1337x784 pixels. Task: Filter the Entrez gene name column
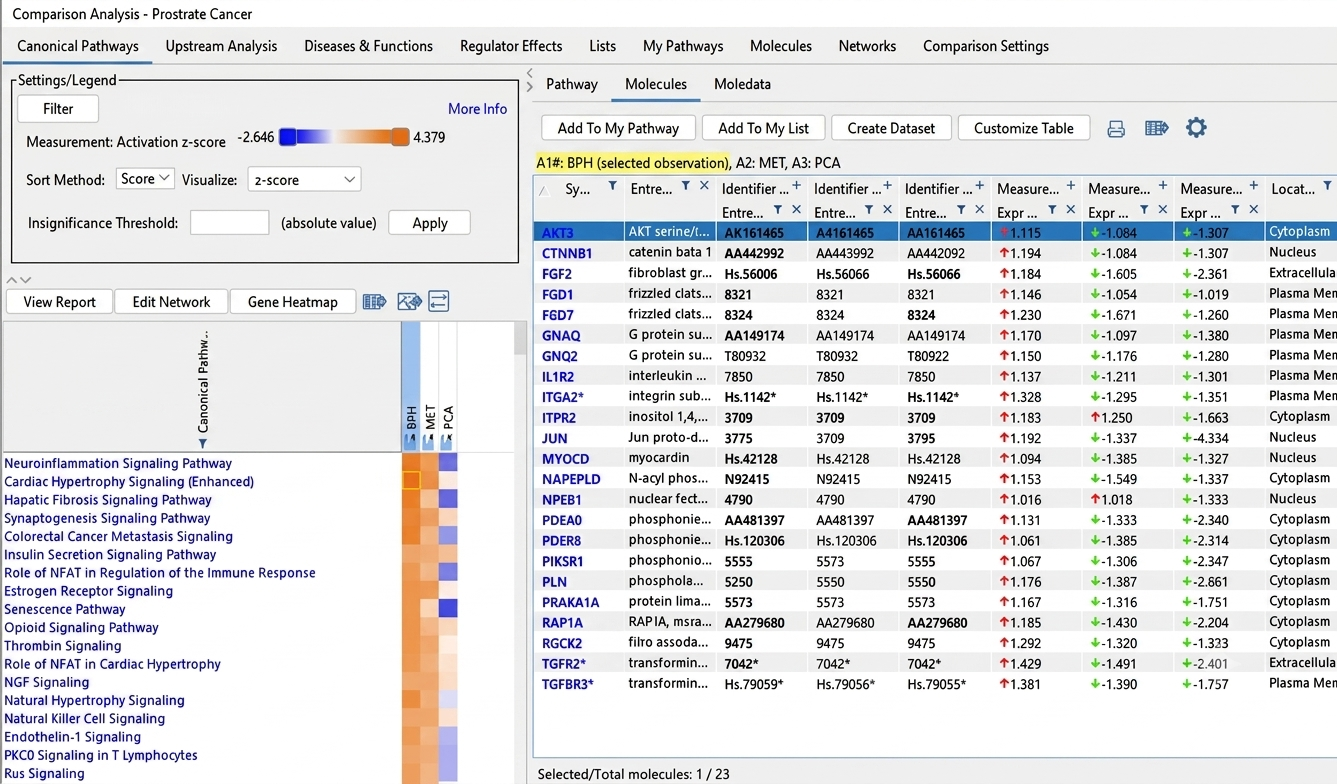click(x=686, y=187)
